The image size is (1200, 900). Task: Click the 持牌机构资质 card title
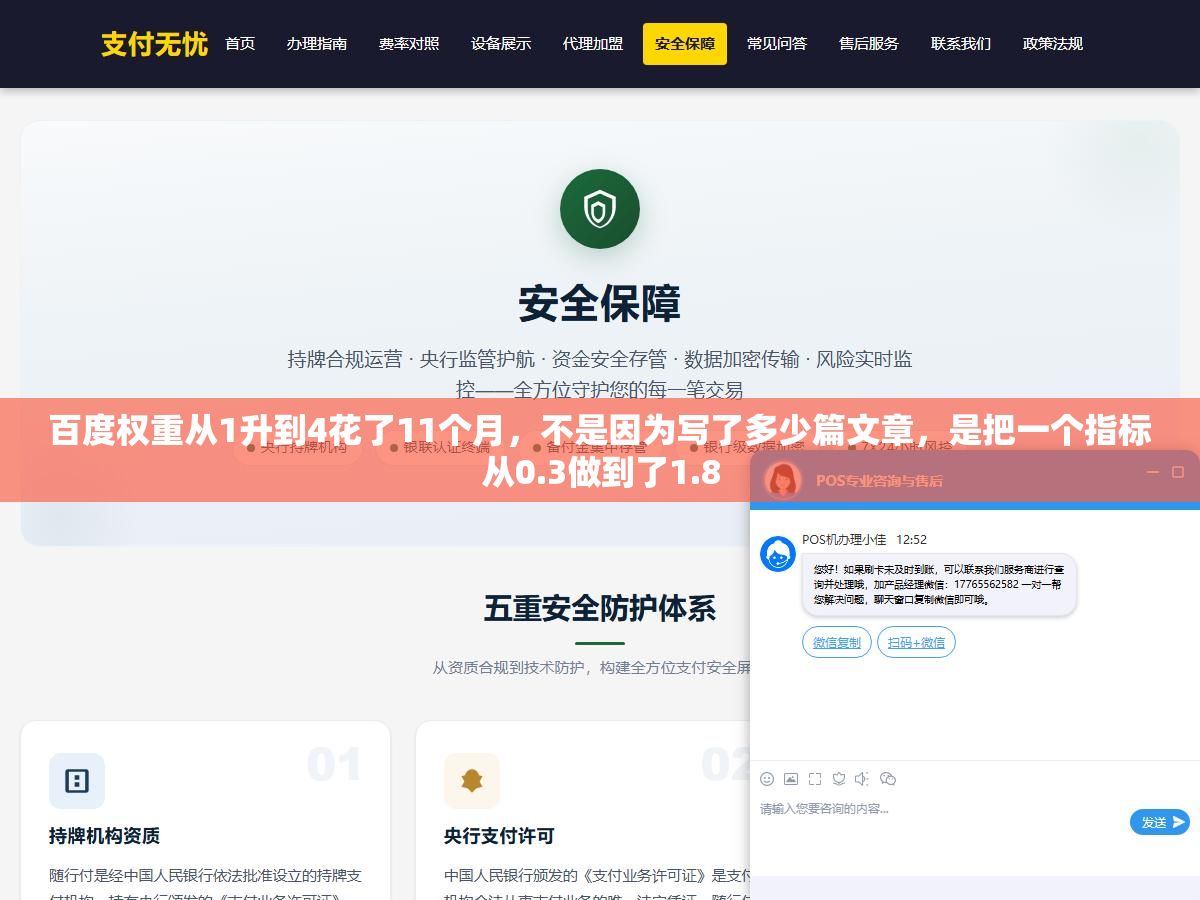[105, 835]
